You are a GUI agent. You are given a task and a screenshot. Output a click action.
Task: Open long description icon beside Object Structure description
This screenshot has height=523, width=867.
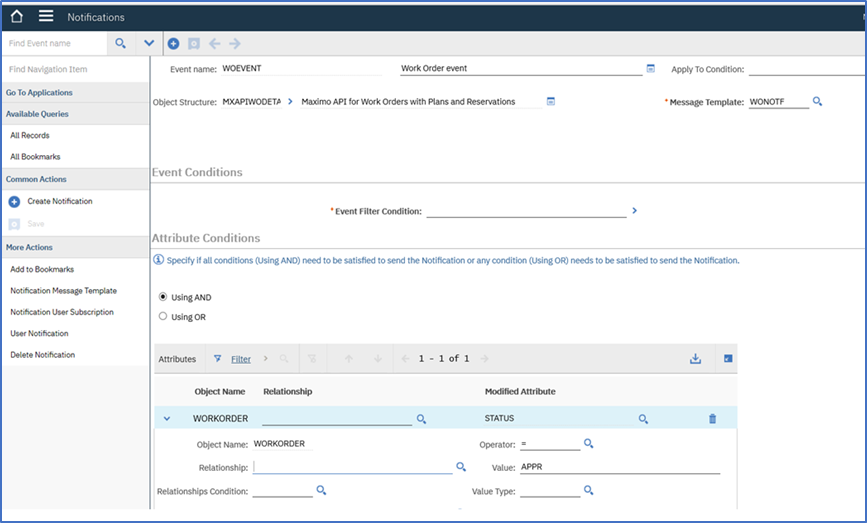coord(551,101)
